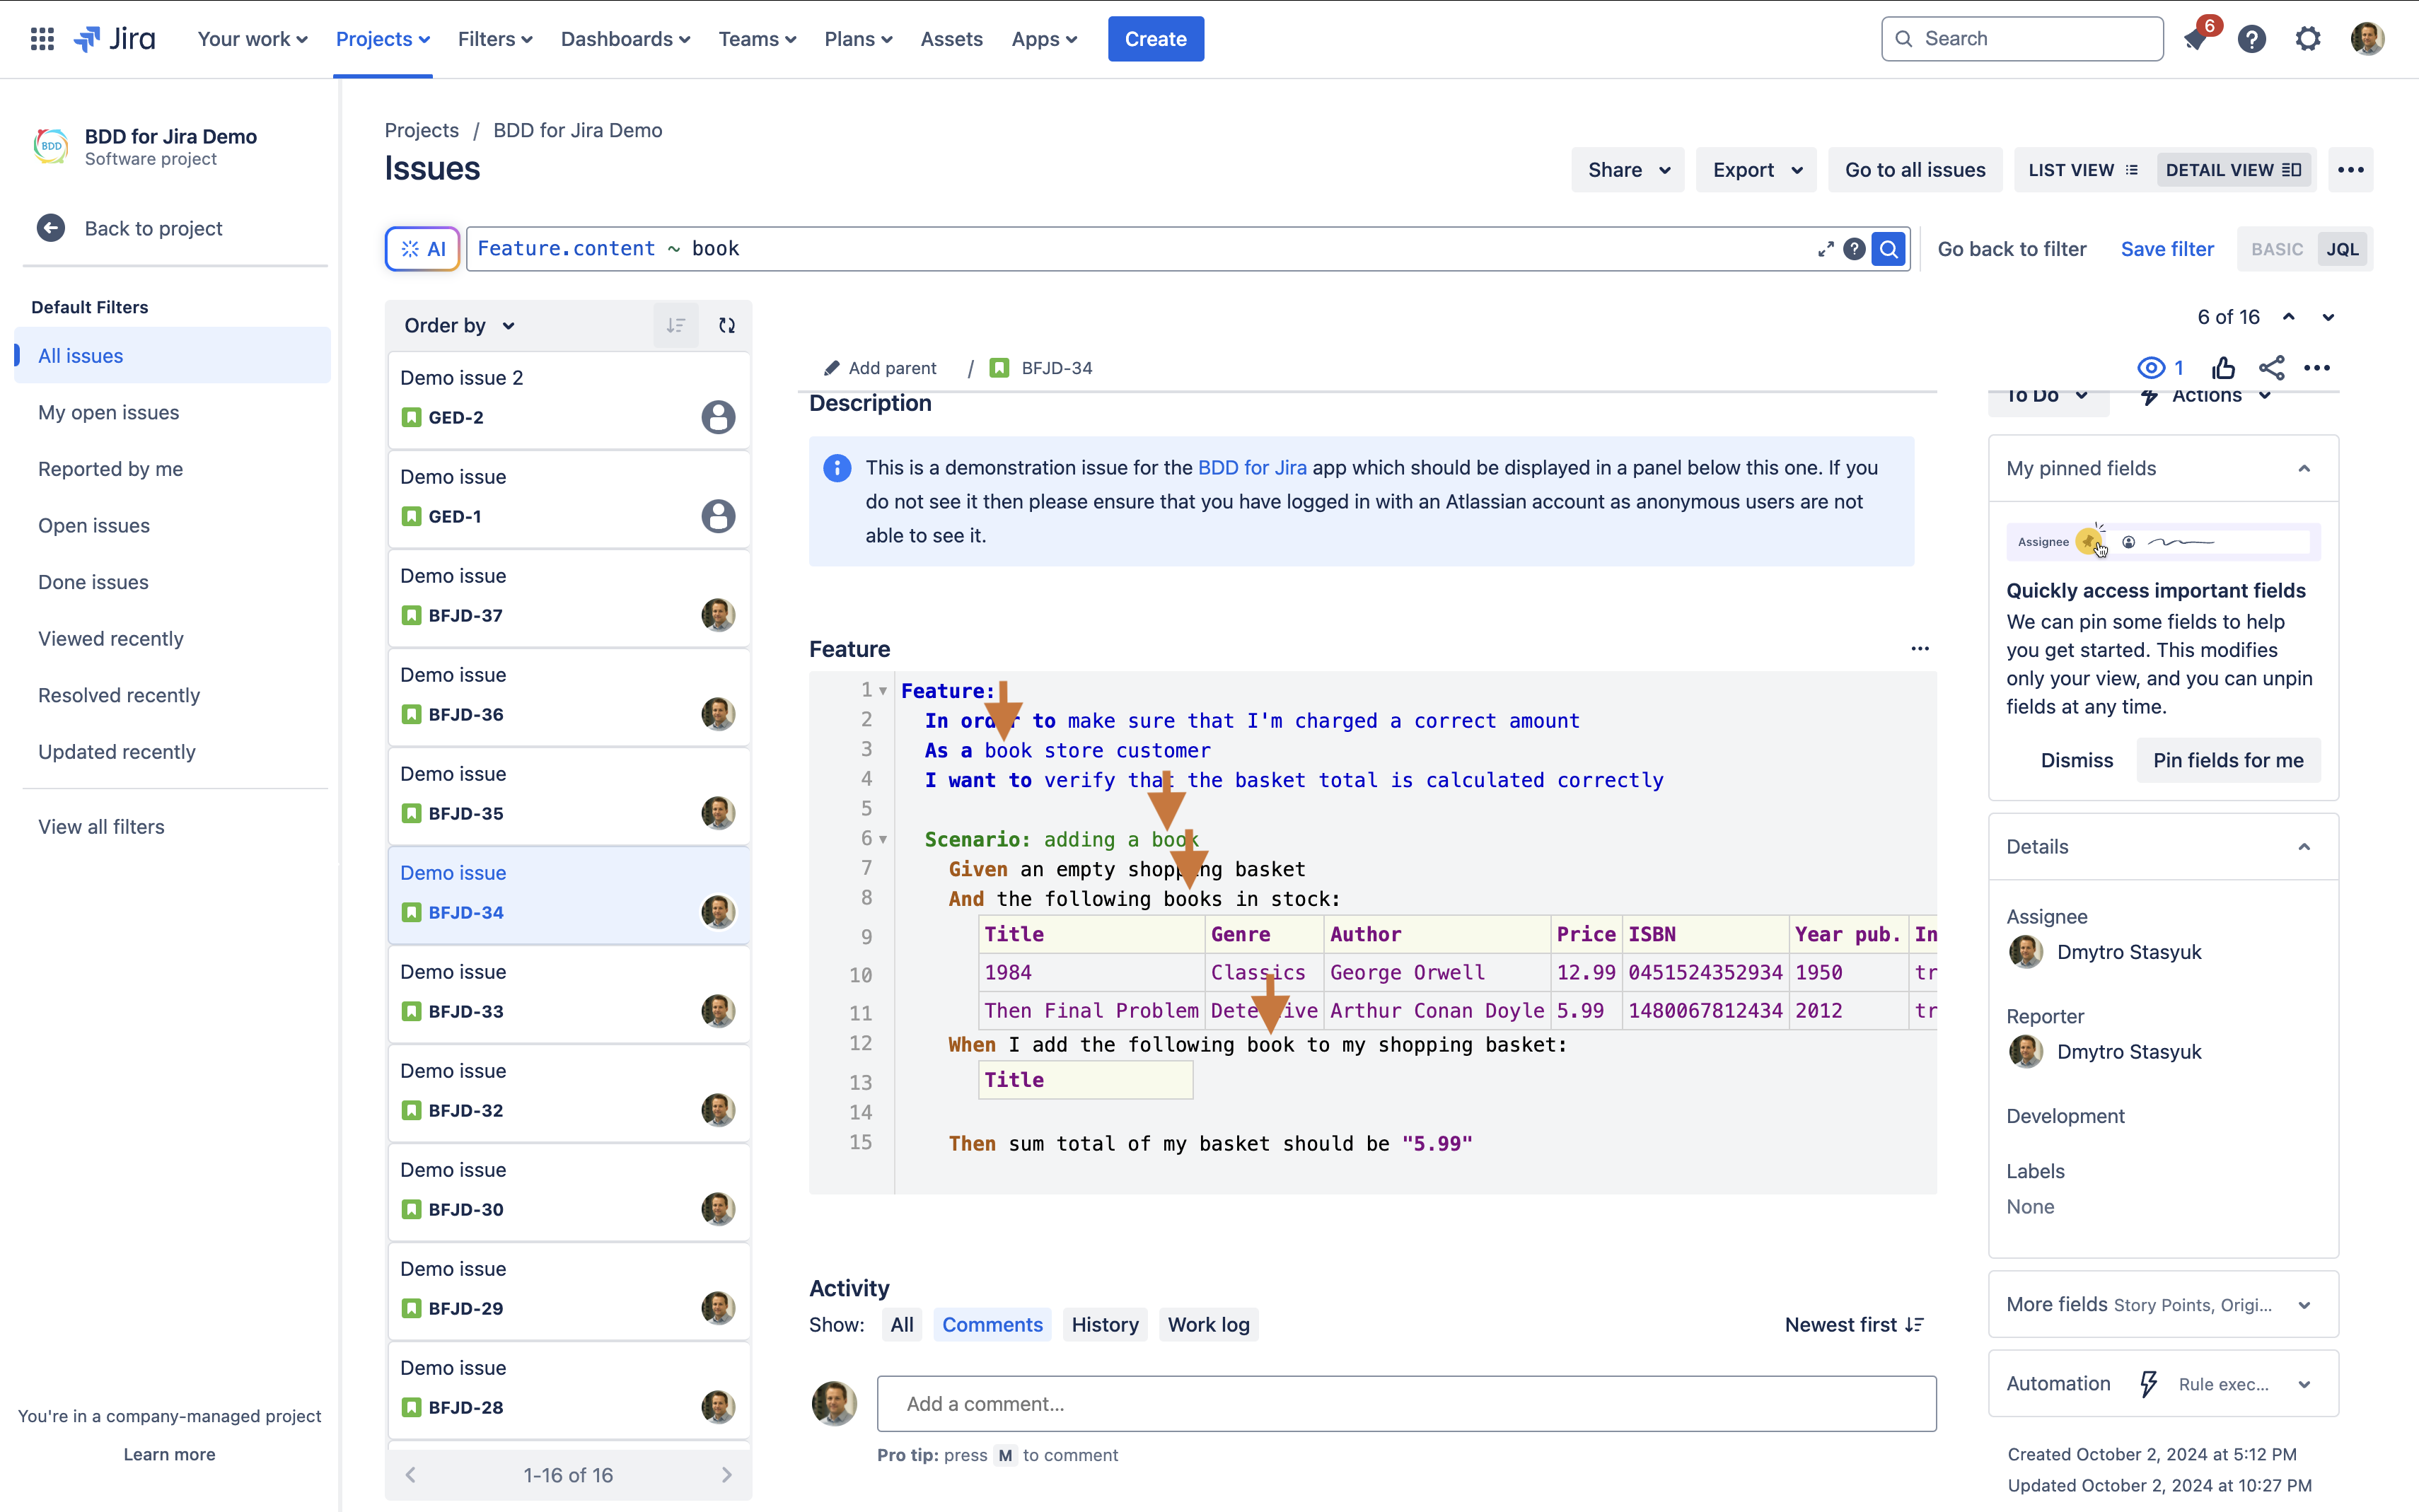The width and height of the screenshot is (2419, 1512).
Task: Click the Automation lightning bolt icon
Action: tap(2147, 1384)
